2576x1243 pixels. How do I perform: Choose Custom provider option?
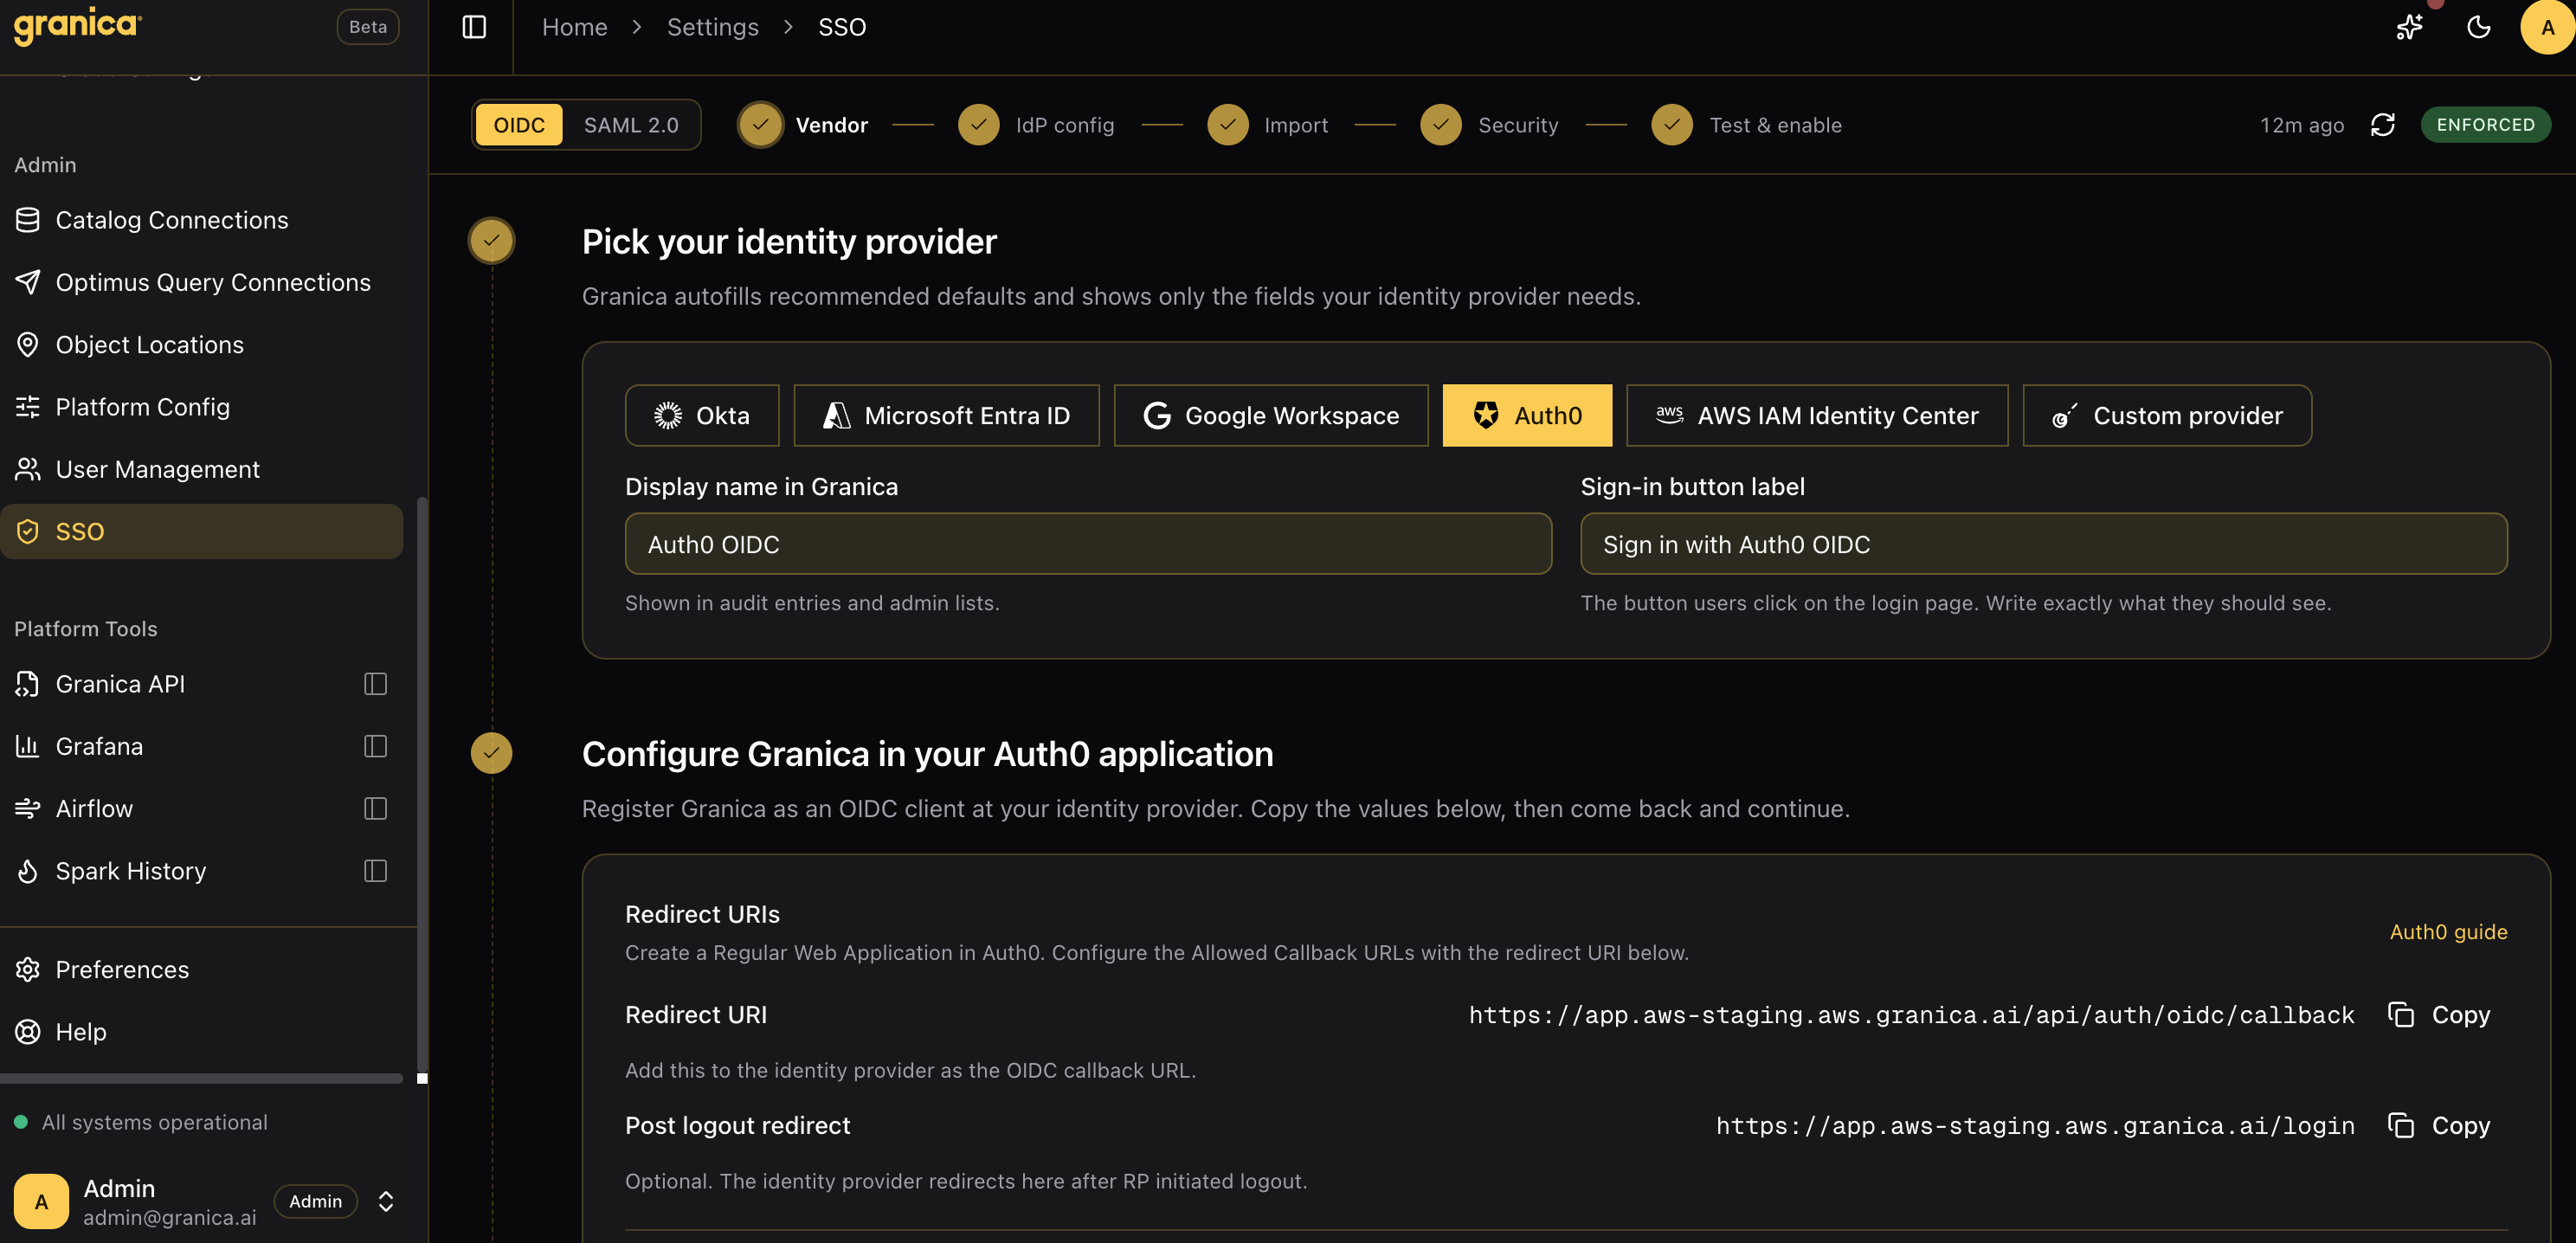(x=2167, y=415)
